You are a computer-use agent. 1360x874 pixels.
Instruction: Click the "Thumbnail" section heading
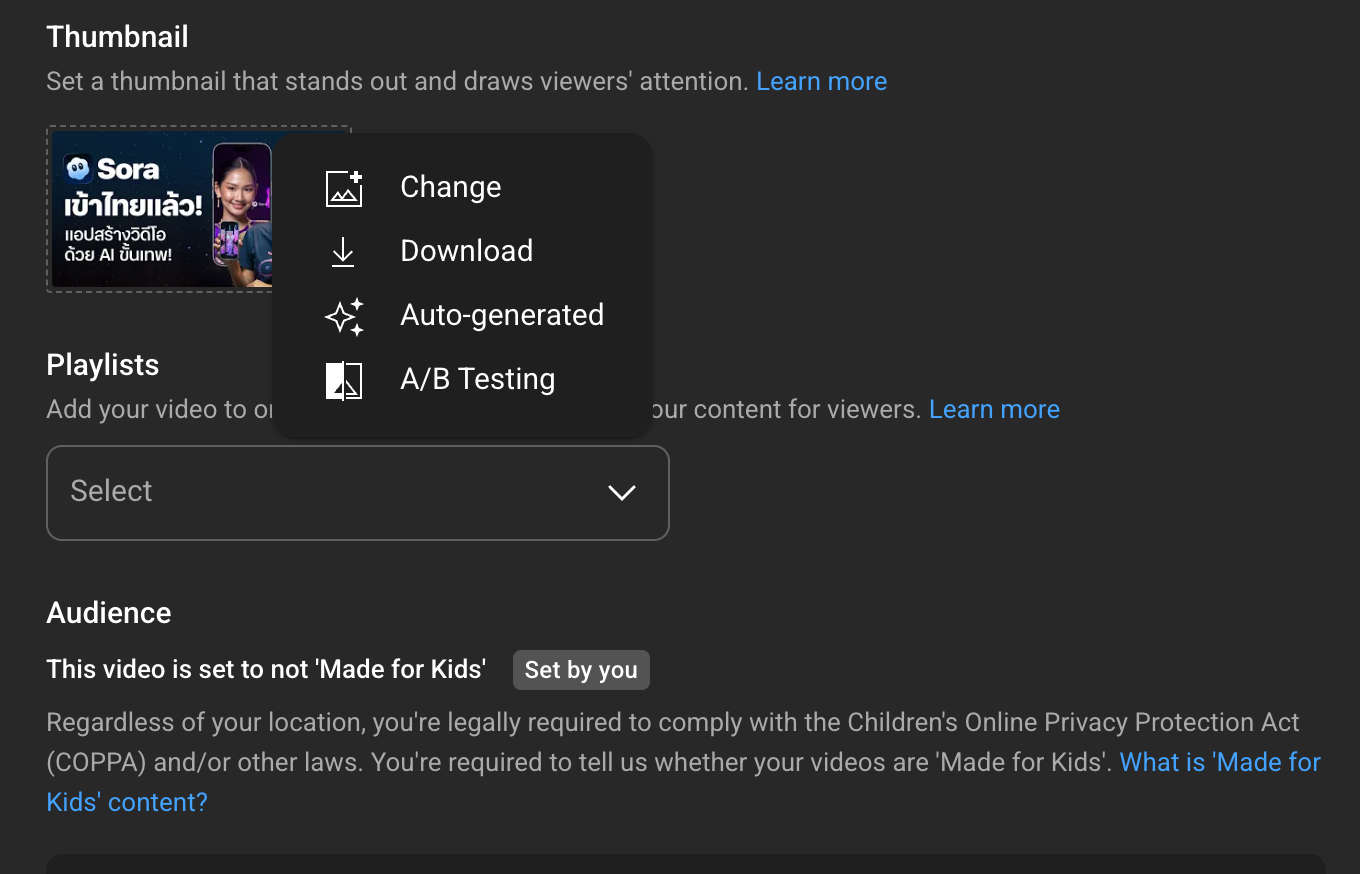117,37
